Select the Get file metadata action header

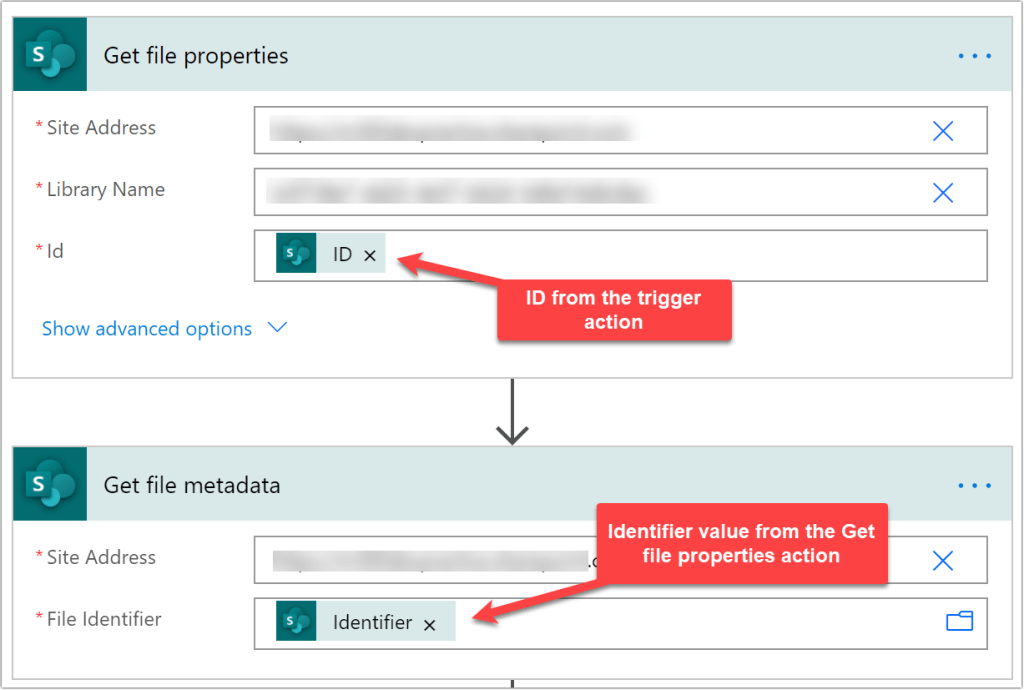tap(500, 486)
